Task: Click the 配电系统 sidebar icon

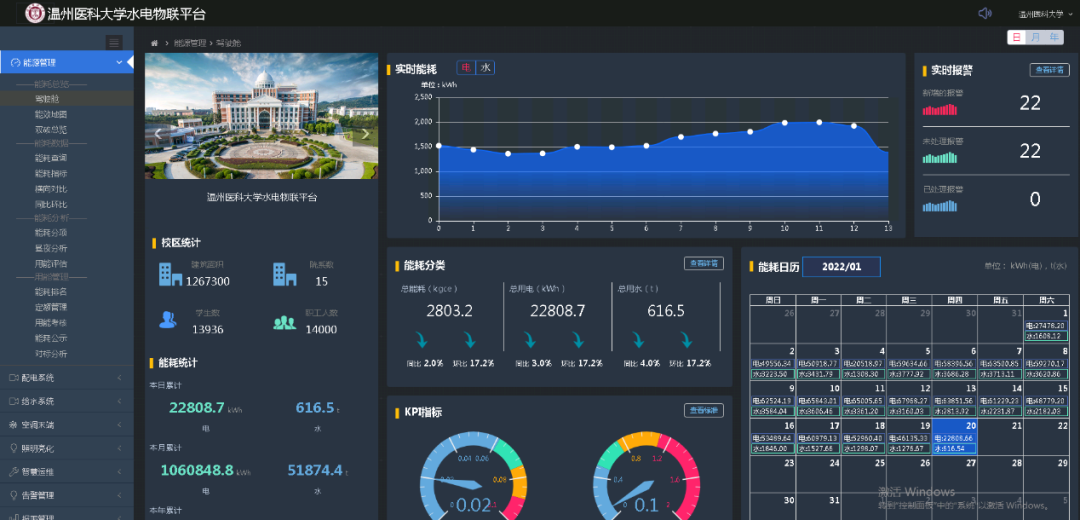Action: click(14, 377)
